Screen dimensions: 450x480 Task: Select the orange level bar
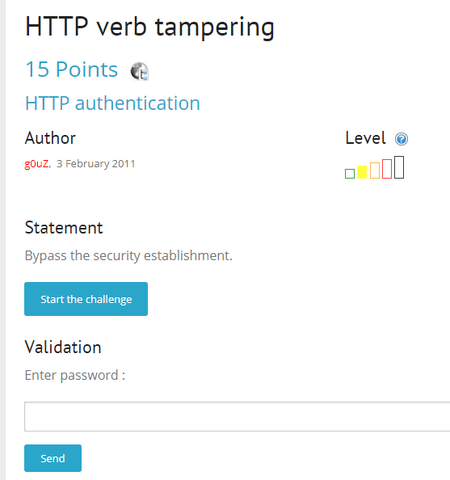pos(375,170)
